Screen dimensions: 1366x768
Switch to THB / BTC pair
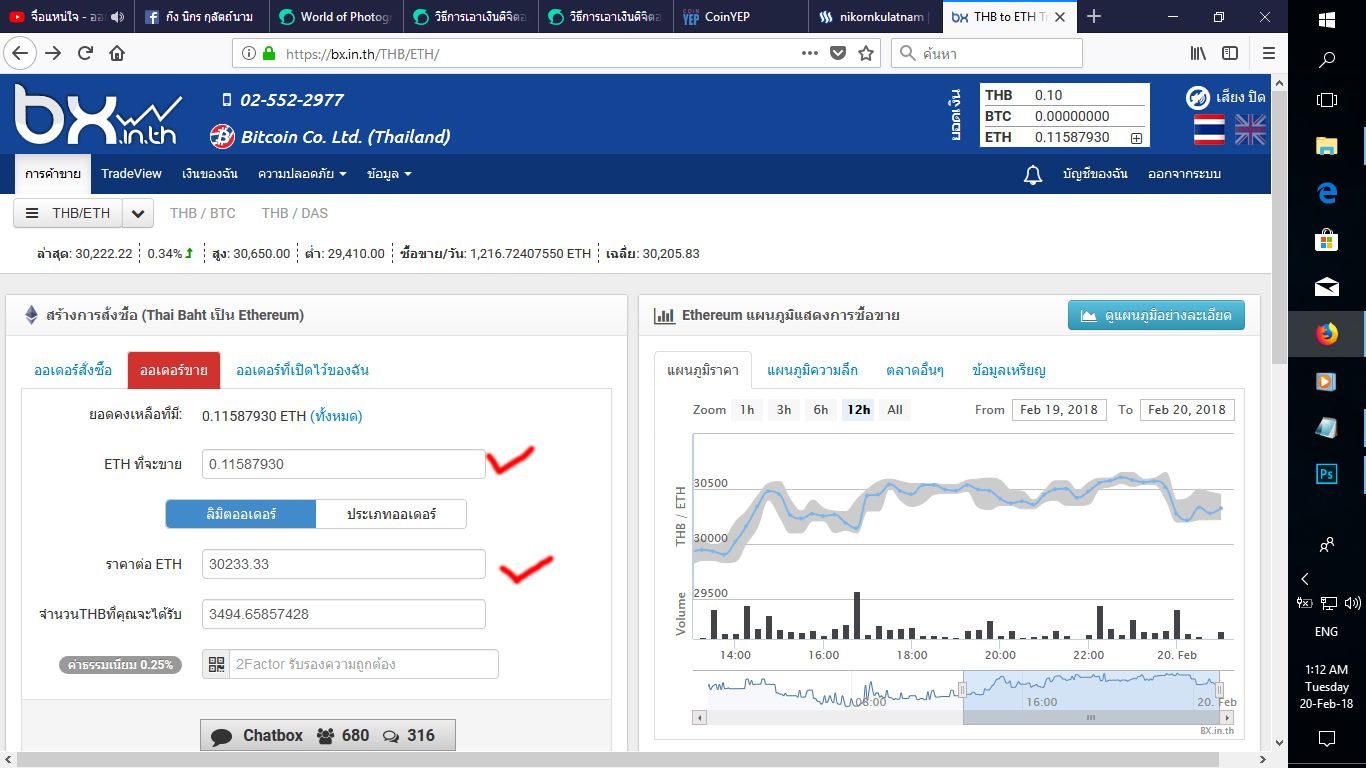[203, 213]
